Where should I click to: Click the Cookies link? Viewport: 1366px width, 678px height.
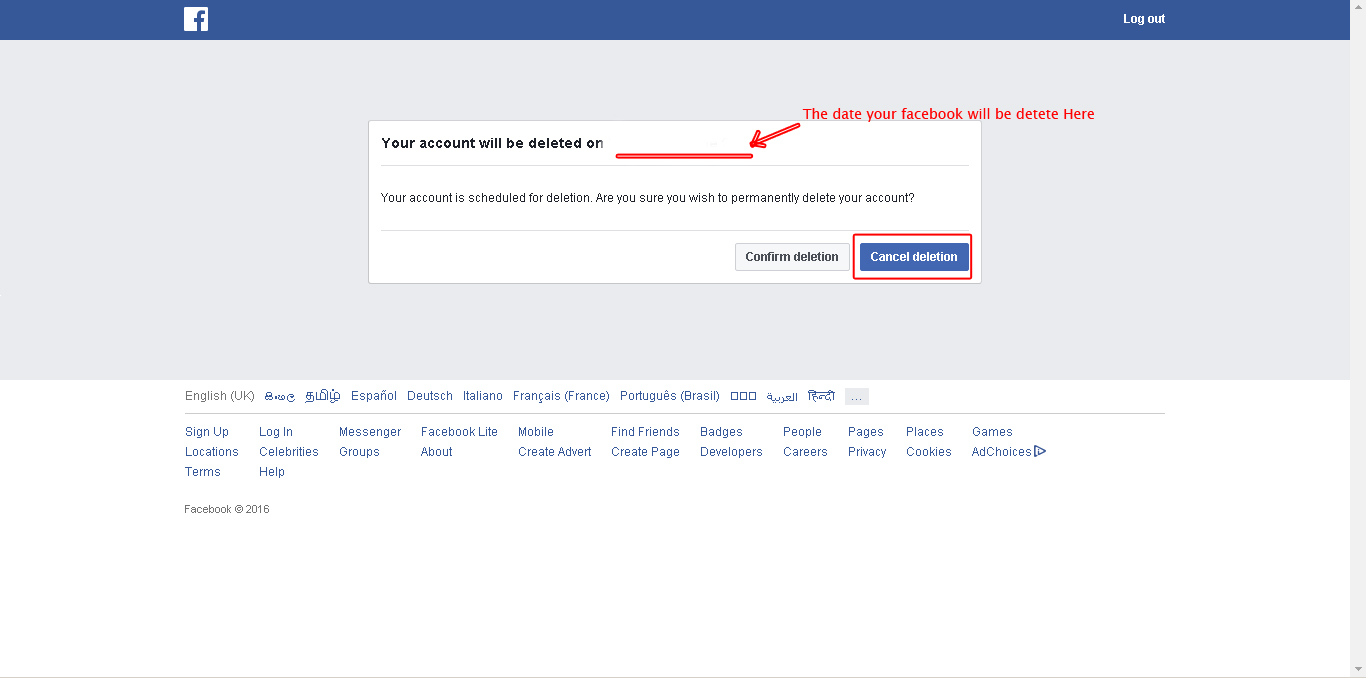(928, 451)
